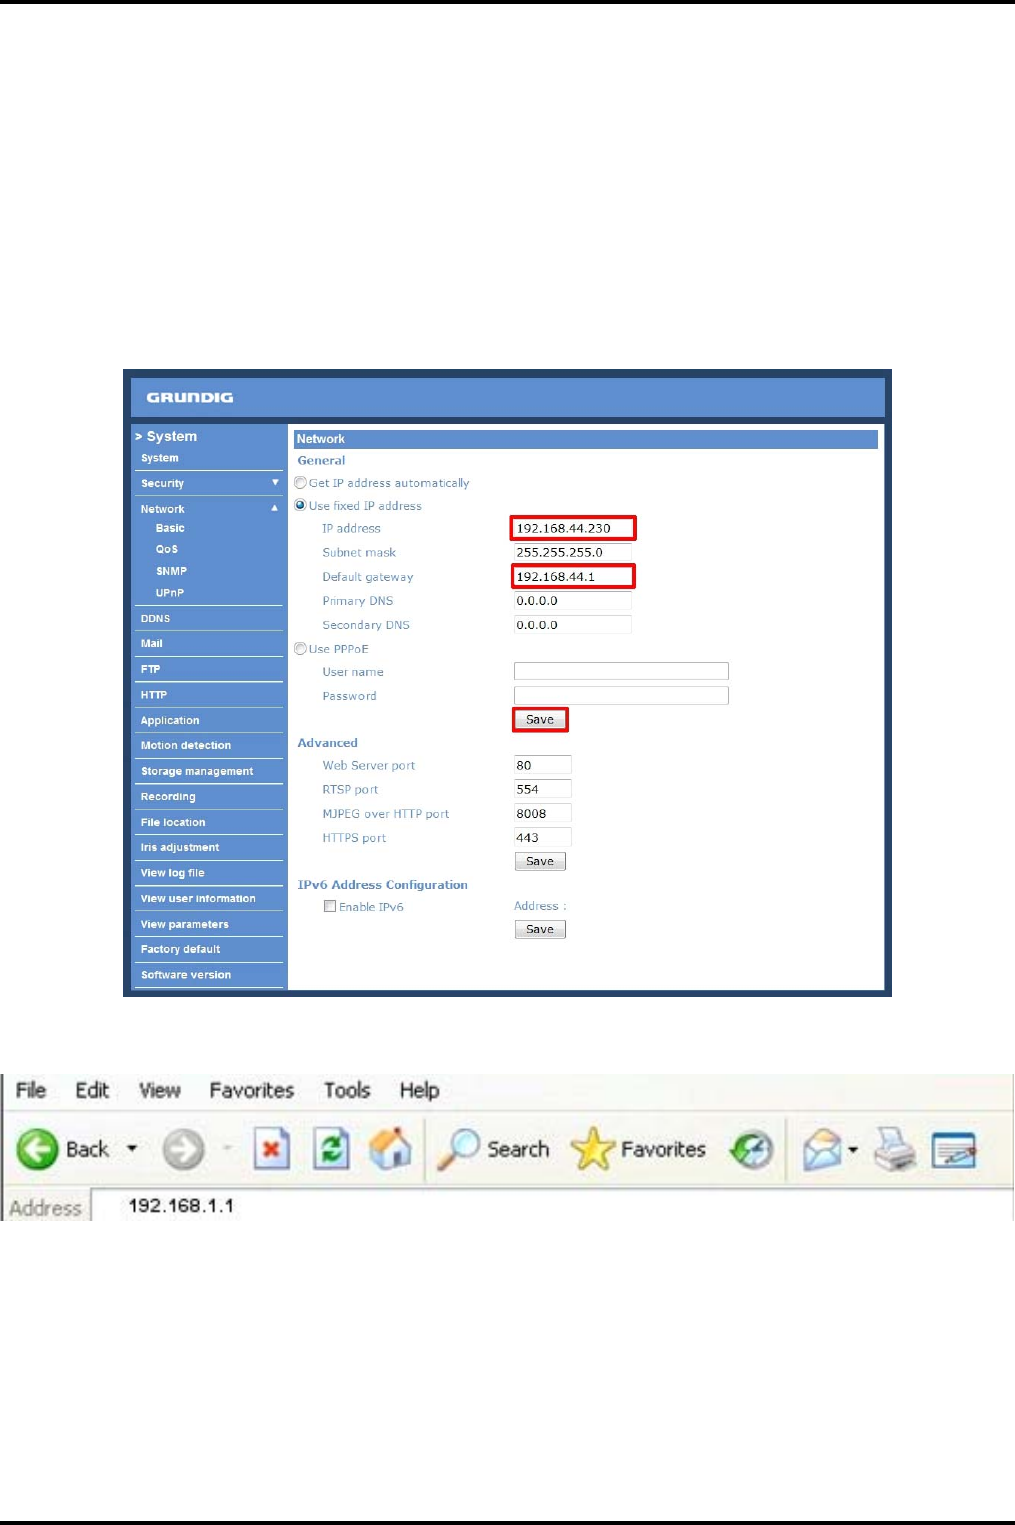Click the Edit page icon beside Print

[x=953, y=1150]
